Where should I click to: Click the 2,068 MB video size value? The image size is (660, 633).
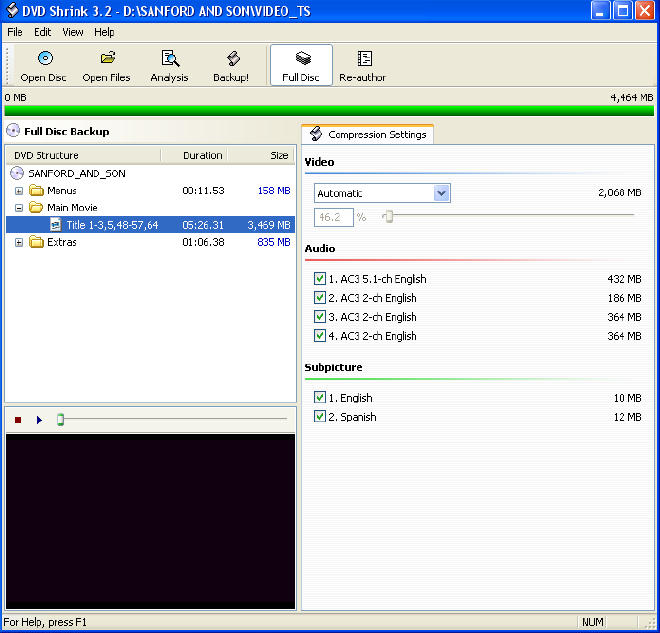[x=620, y=193]
